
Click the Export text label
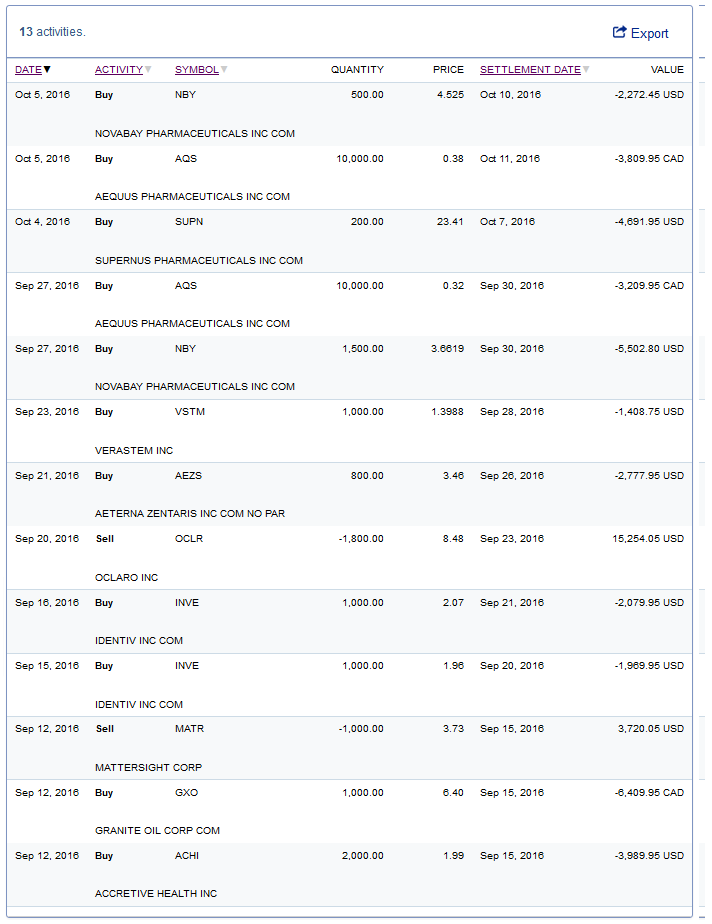pos(650,33)
